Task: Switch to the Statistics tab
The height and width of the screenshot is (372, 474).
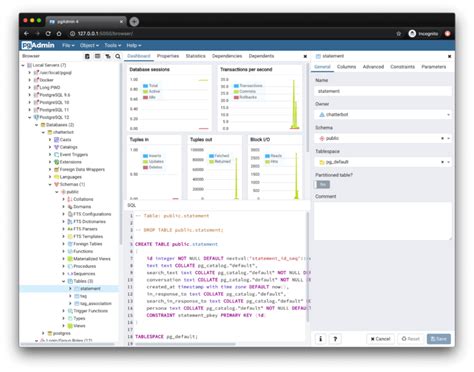Action: (x=195, y=56)
